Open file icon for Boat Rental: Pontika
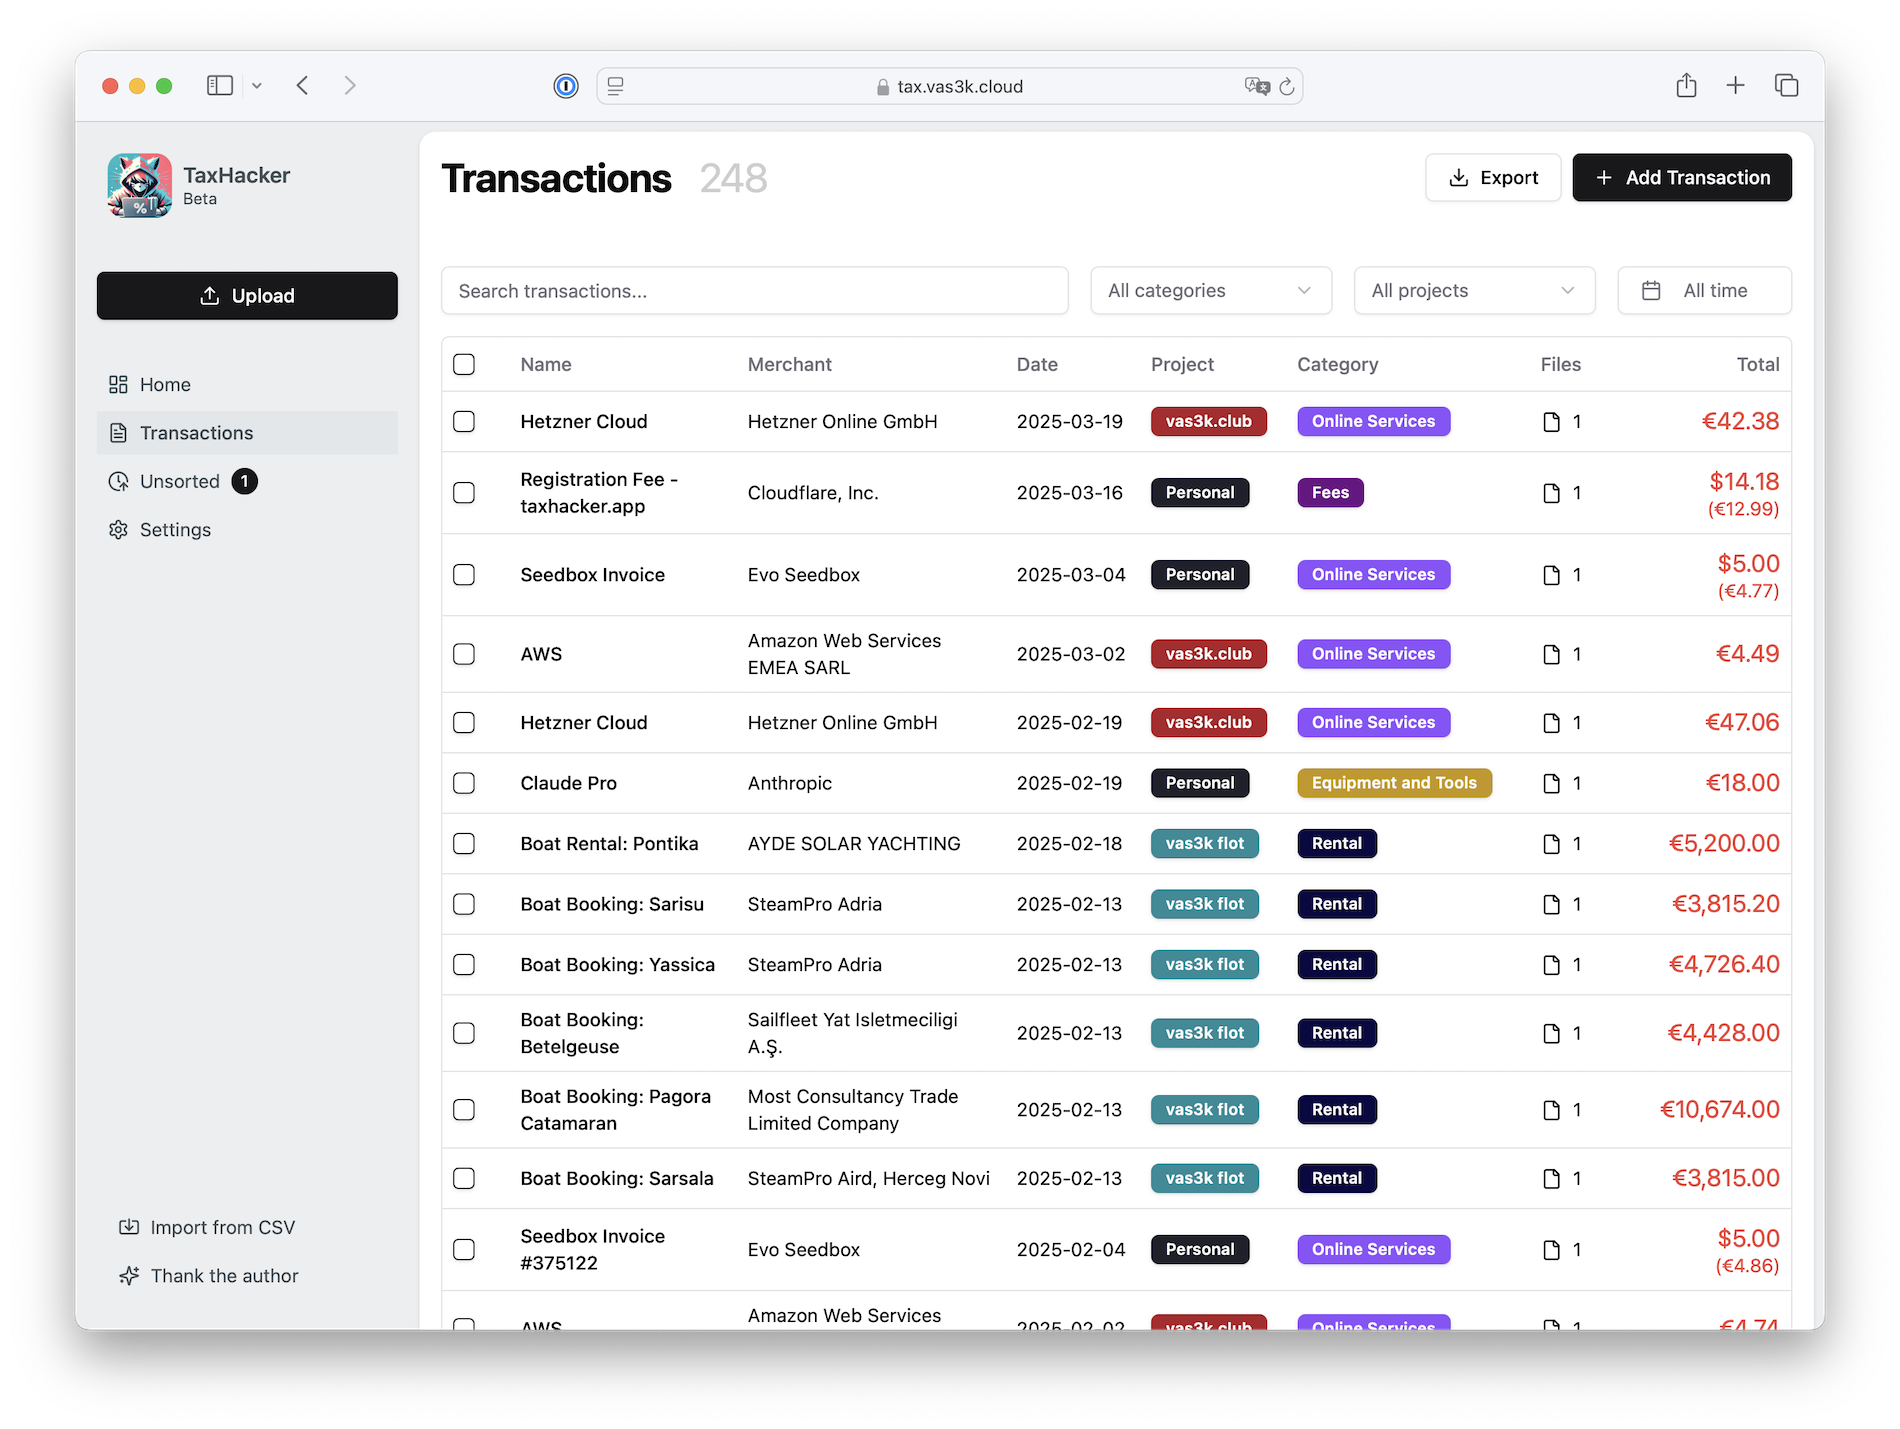 [x=1552, y=844]
